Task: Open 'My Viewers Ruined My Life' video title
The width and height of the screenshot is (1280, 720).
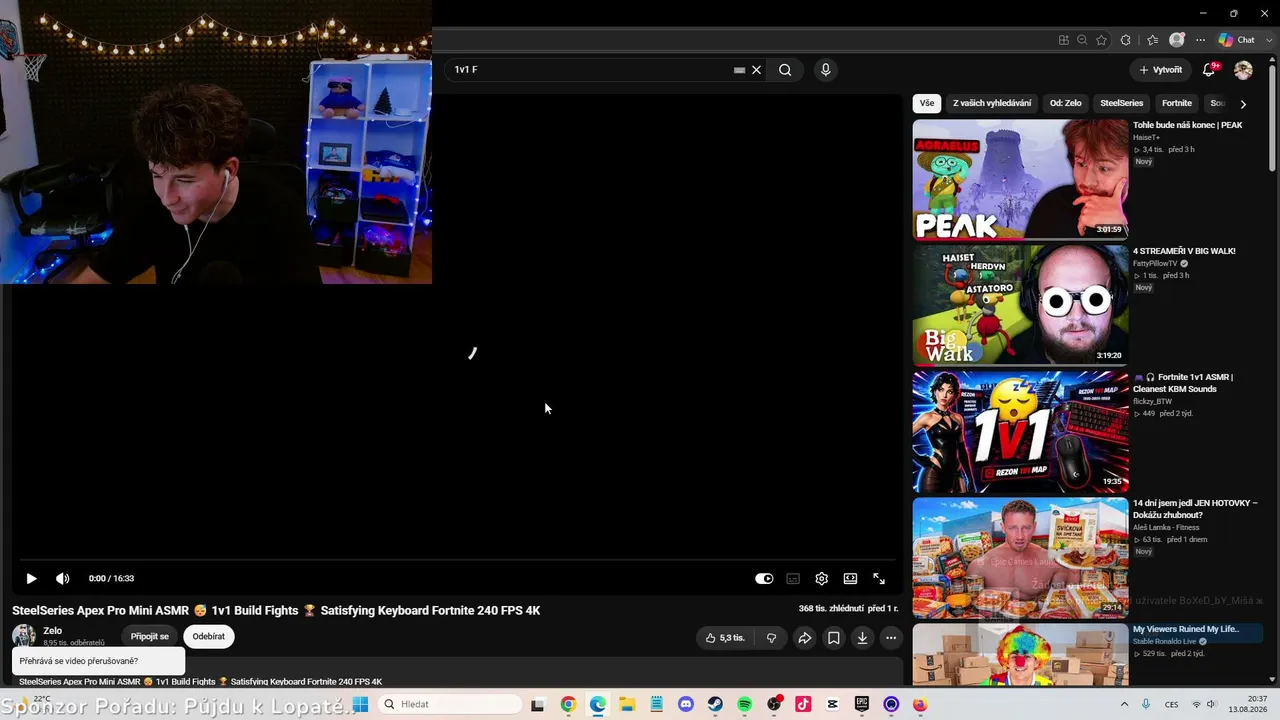Action: (1186, 629)
